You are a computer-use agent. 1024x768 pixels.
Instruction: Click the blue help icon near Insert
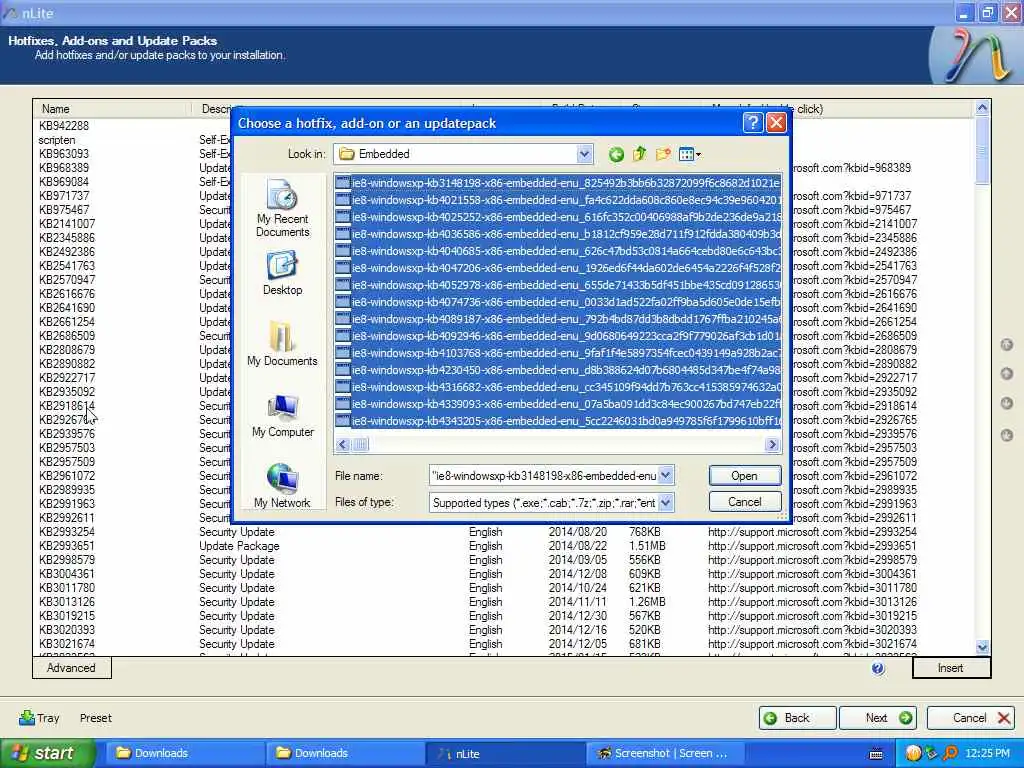click(x=878, y=668)
